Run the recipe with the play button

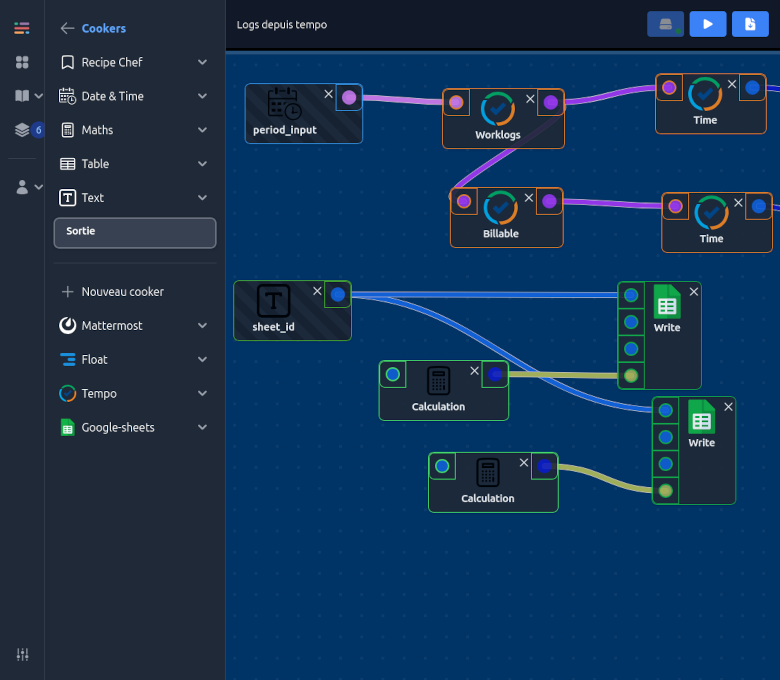click(708, 24)
